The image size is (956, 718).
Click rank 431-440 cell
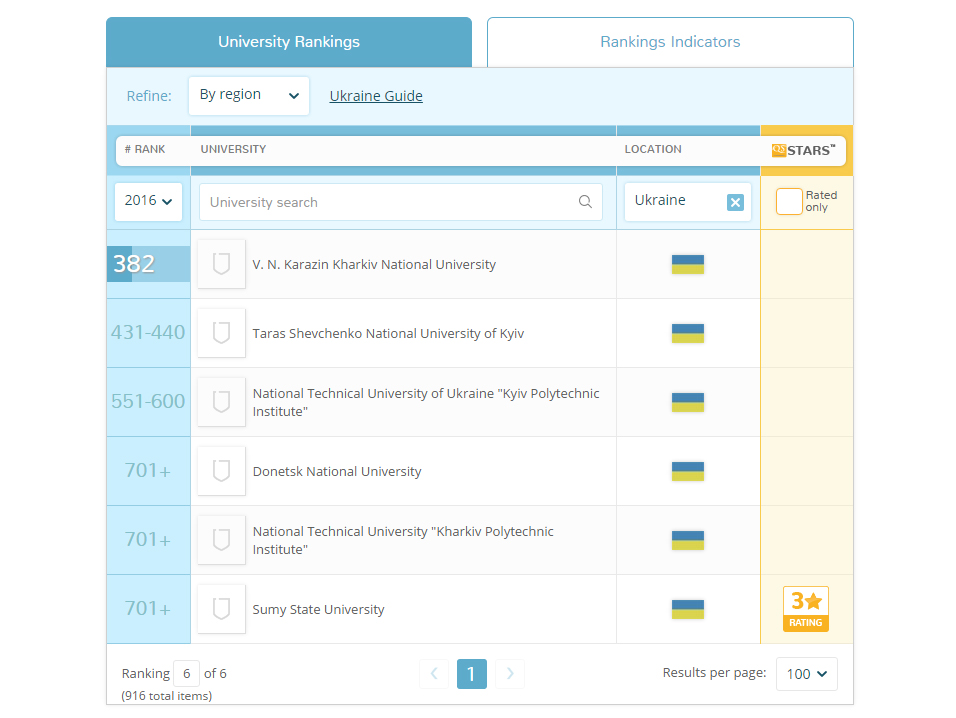148,333
